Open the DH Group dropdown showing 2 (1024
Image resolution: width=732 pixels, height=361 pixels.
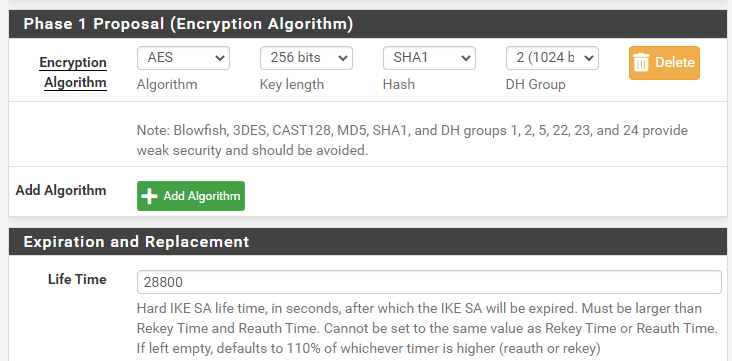pyautogui.click(x=552, y=58)
